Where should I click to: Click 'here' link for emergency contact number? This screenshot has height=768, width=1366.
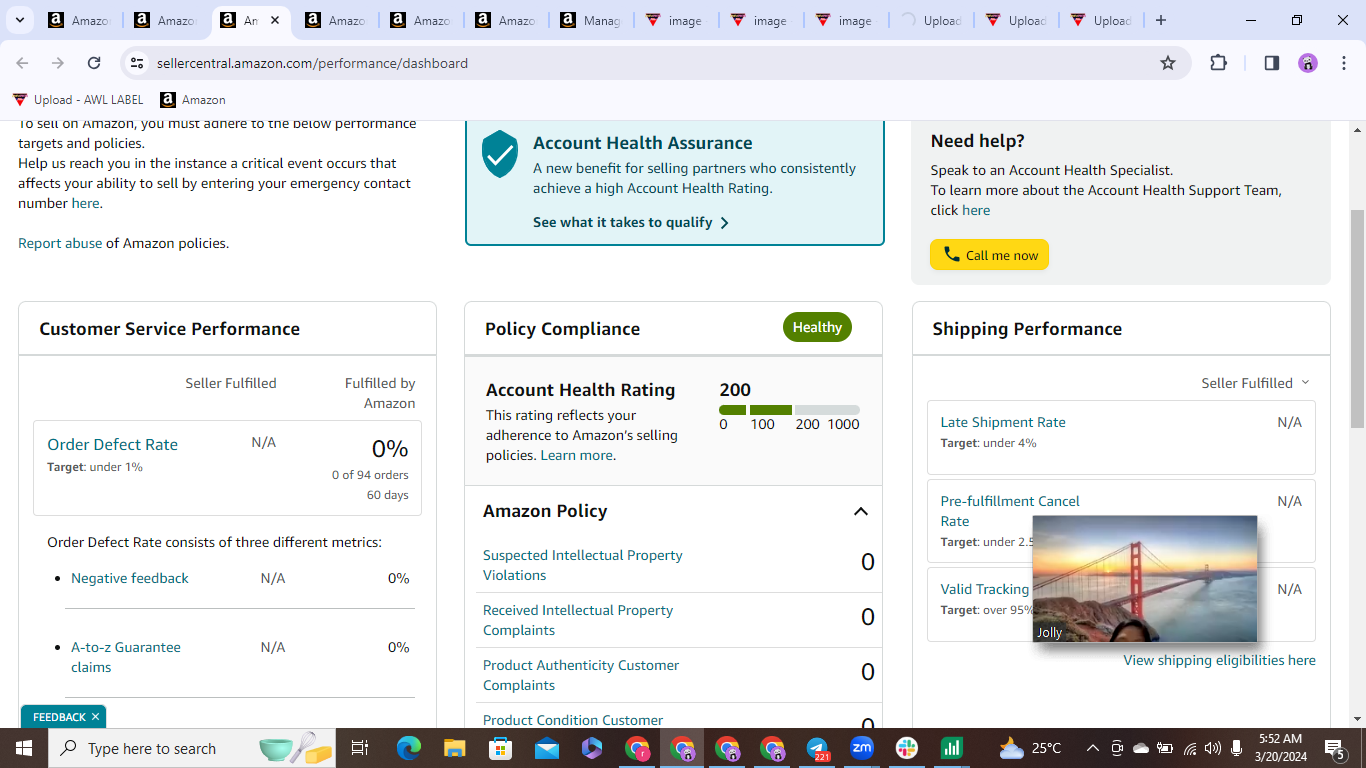click(85, 203)
